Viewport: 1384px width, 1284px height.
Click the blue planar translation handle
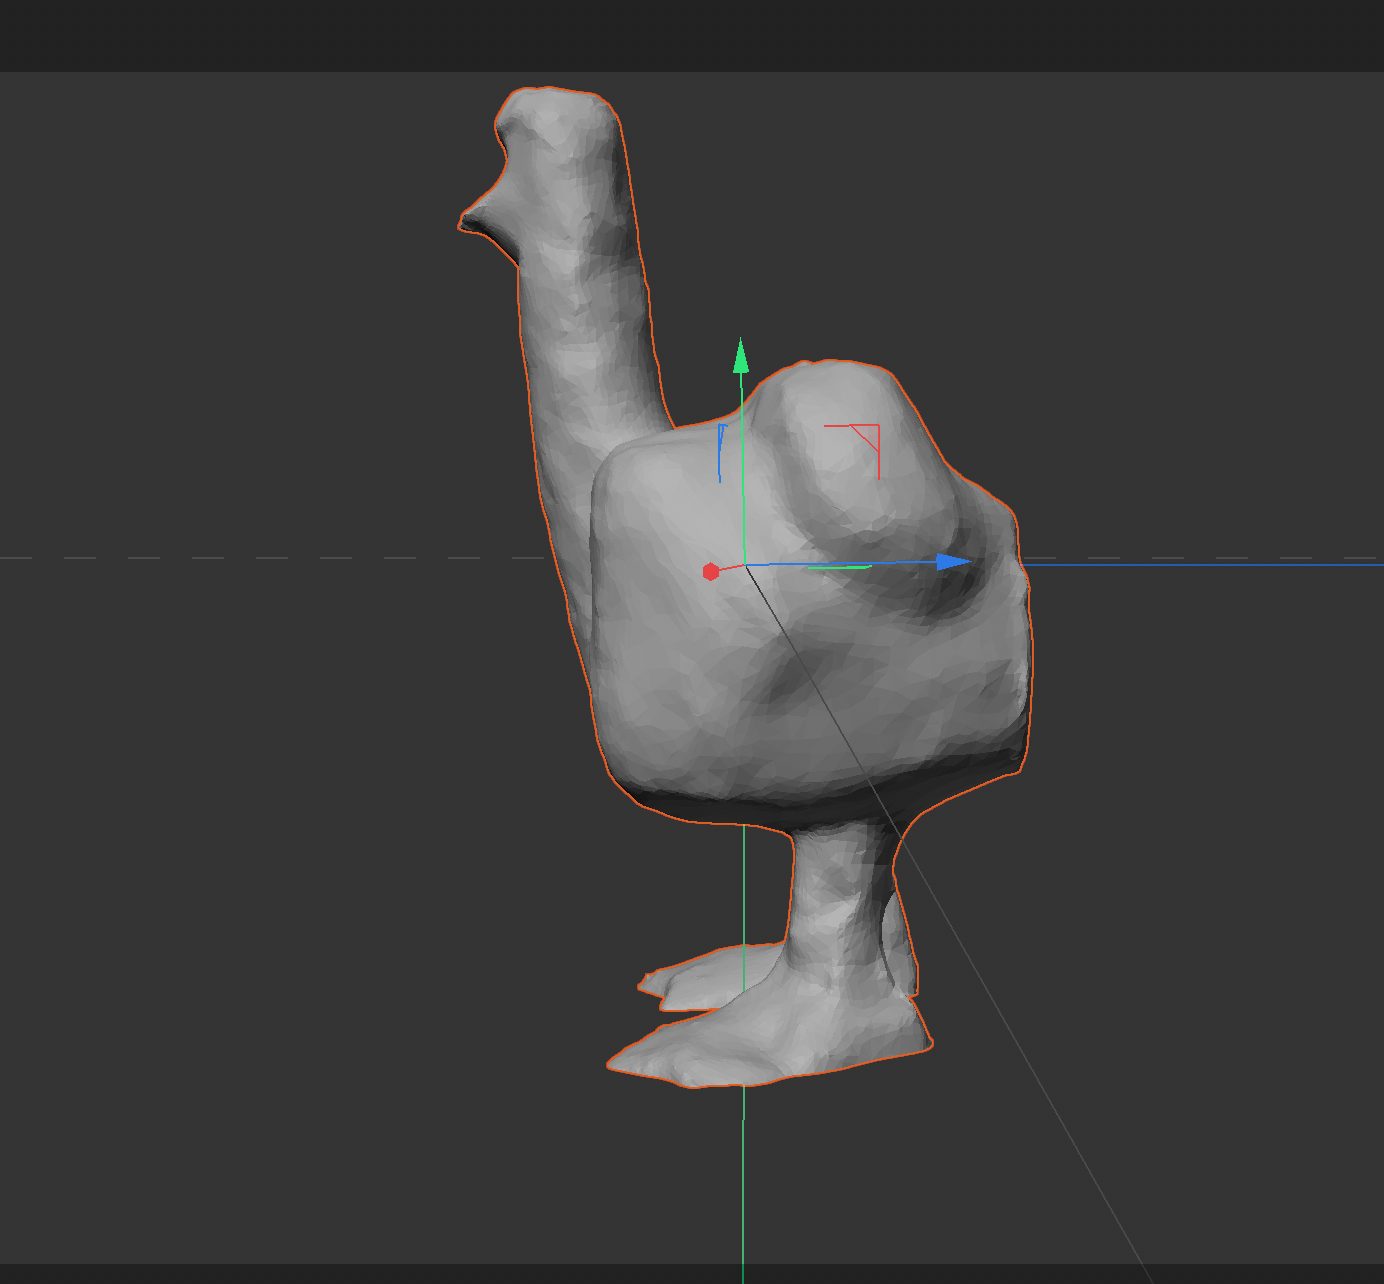(721, 450)
